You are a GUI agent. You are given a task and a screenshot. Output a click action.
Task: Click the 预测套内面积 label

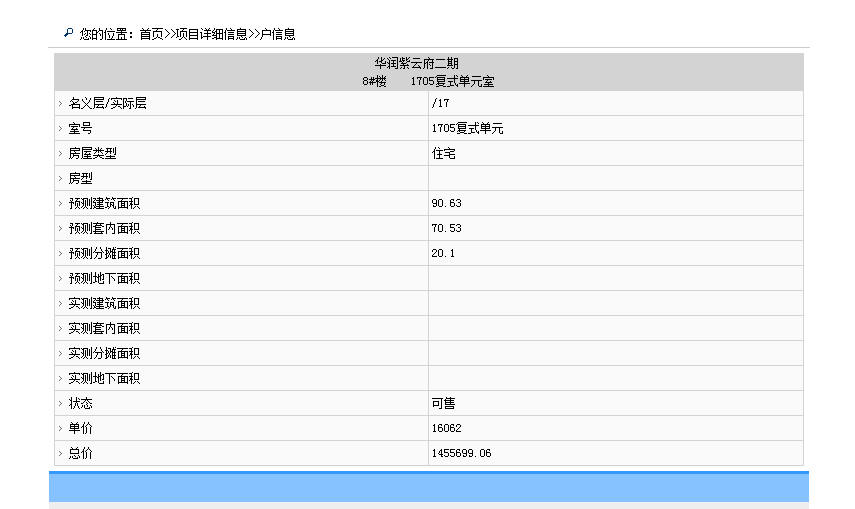[104, 229]
